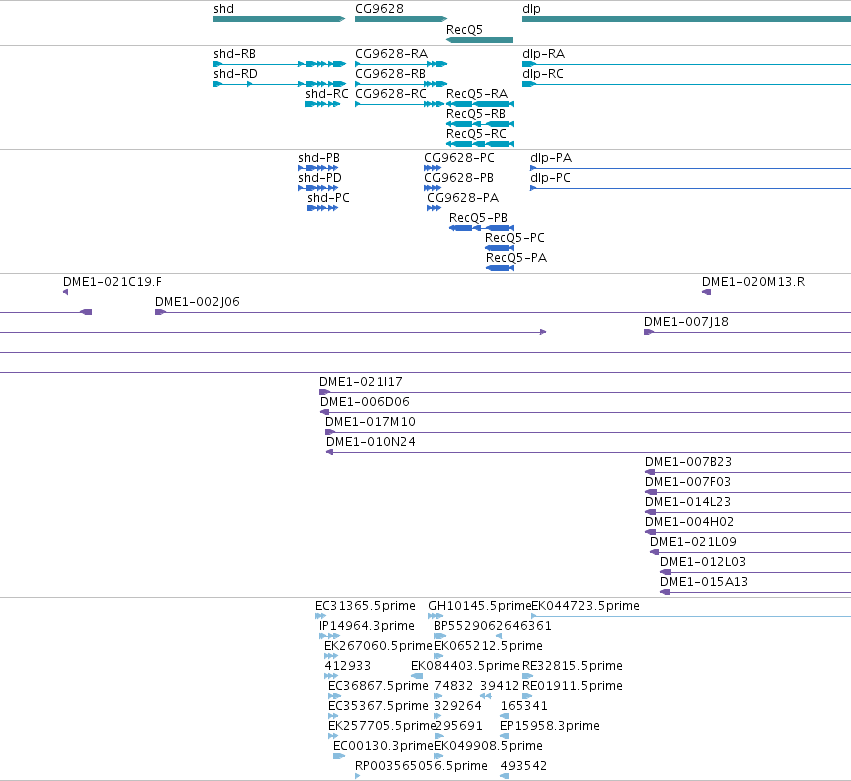
Task: Click the RE32815.5prime EST label
Action: pos(572,666)
